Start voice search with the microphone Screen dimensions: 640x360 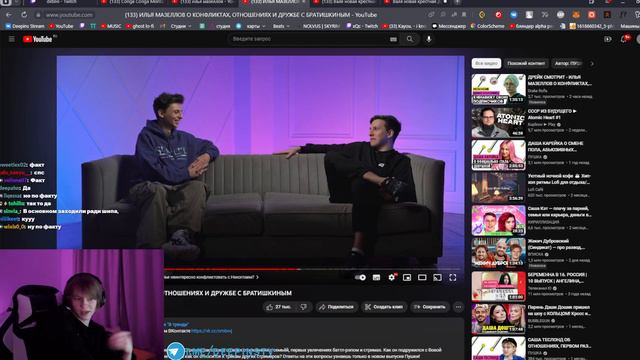429,39
